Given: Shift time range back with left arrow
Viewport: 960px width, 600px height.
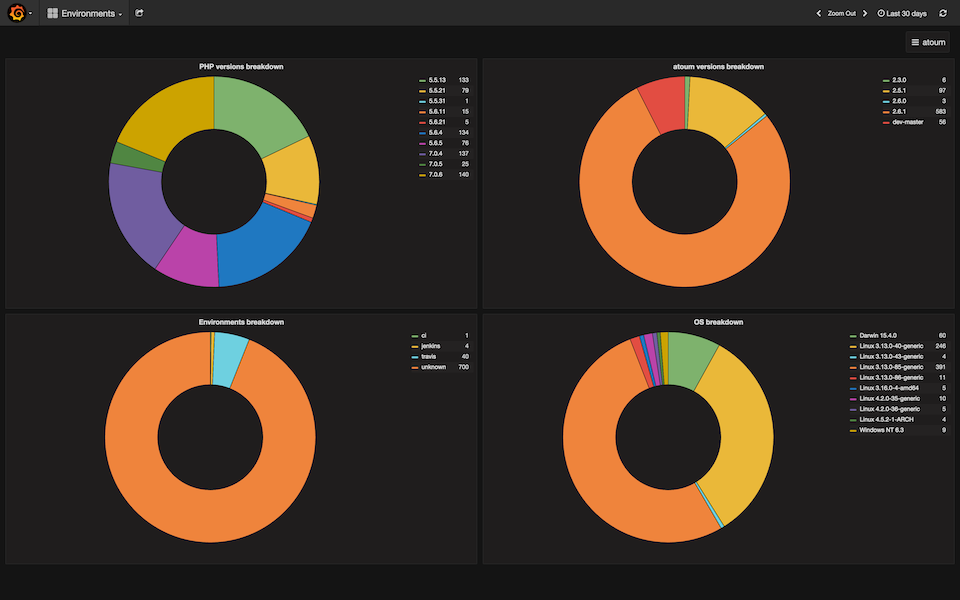Looking at the screenshot, I should tap(819, 13).
